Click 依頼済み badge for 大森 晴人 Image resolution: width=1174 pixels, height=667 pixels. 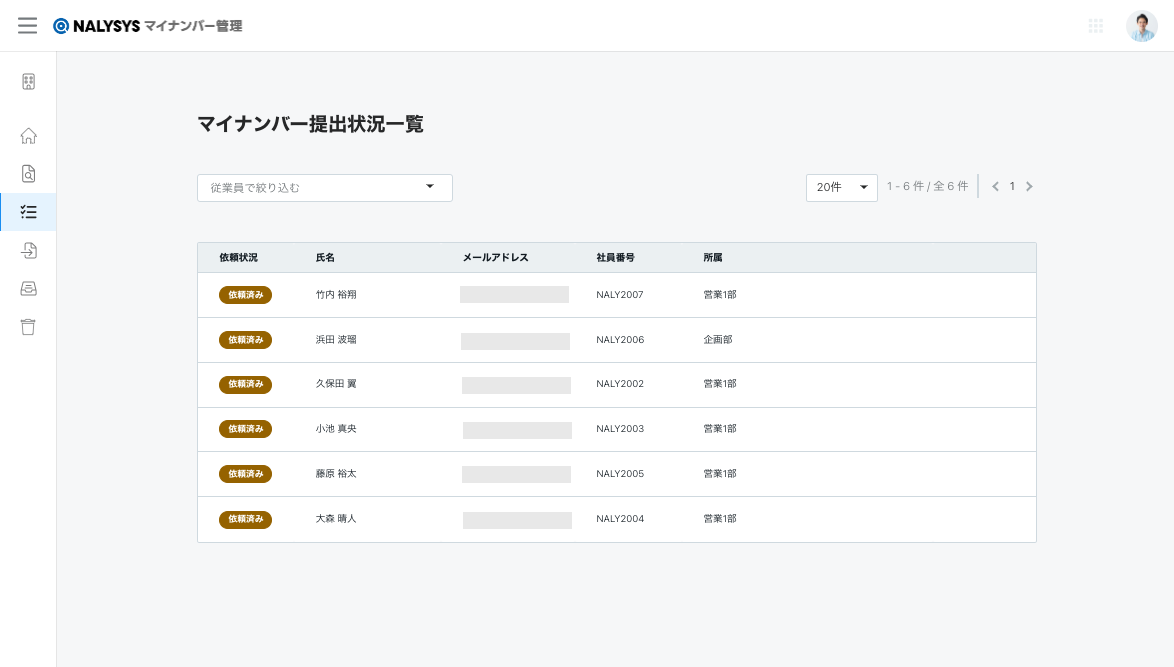[245, 519]
